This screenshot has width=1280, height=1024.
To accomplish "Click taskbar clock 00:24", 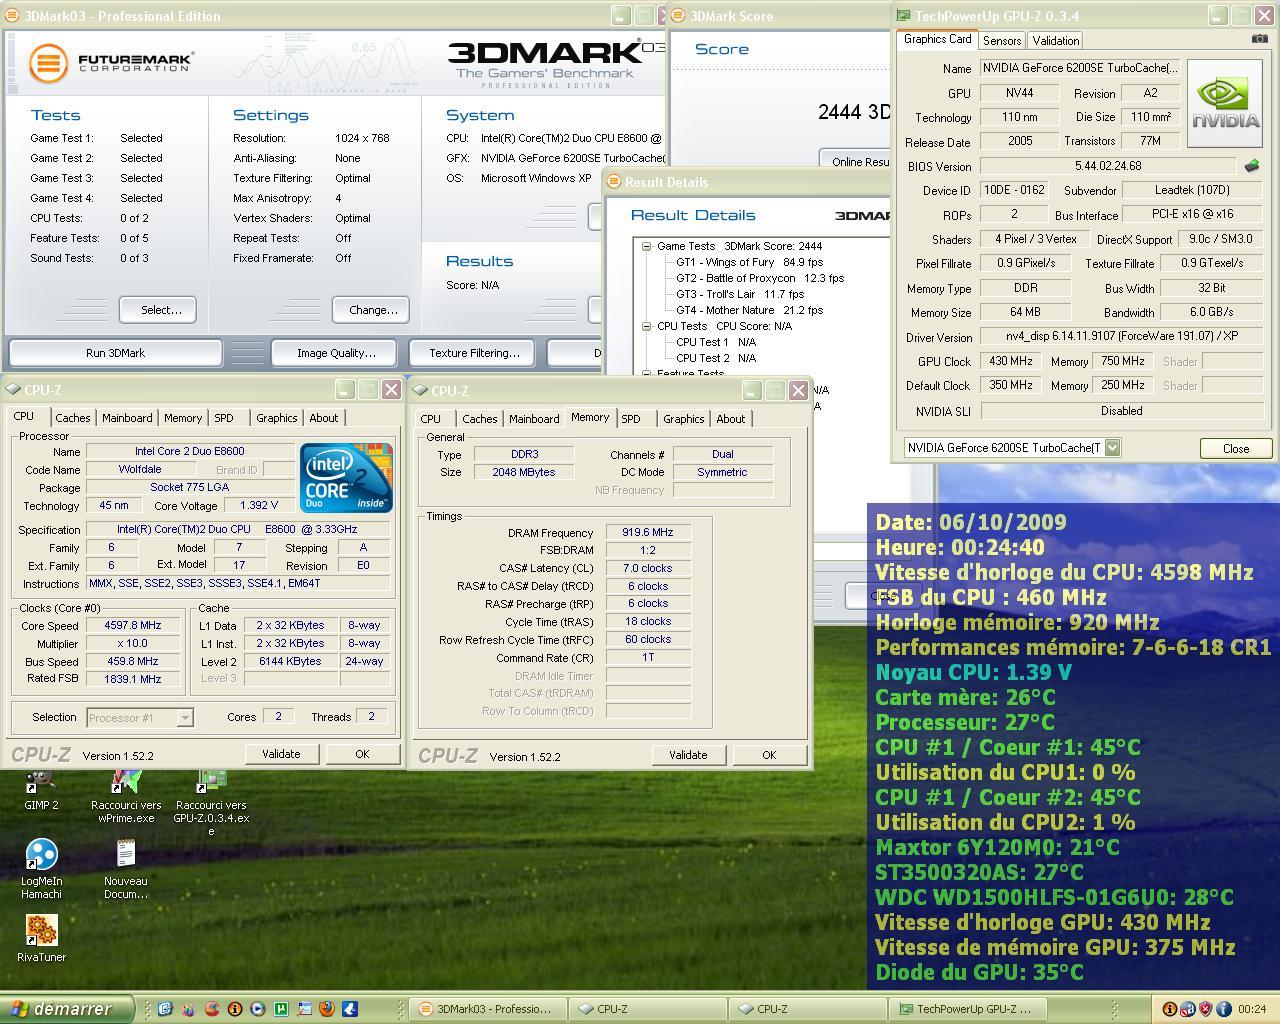I will [1251, 1009].
